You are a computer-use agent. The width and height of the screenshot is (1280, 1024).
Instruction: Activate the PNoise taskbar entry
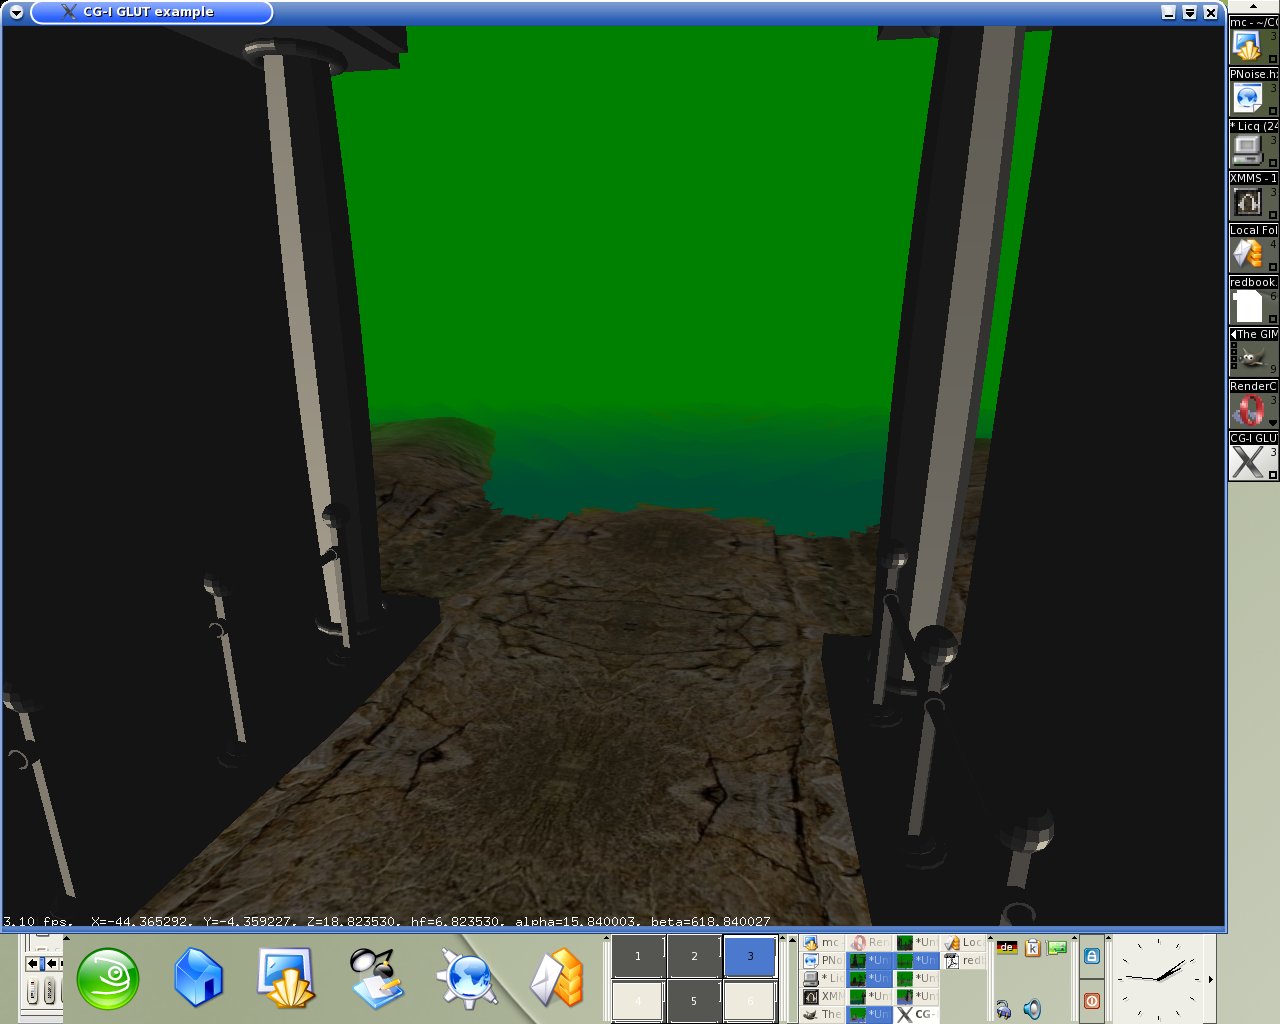pos(822,961)
